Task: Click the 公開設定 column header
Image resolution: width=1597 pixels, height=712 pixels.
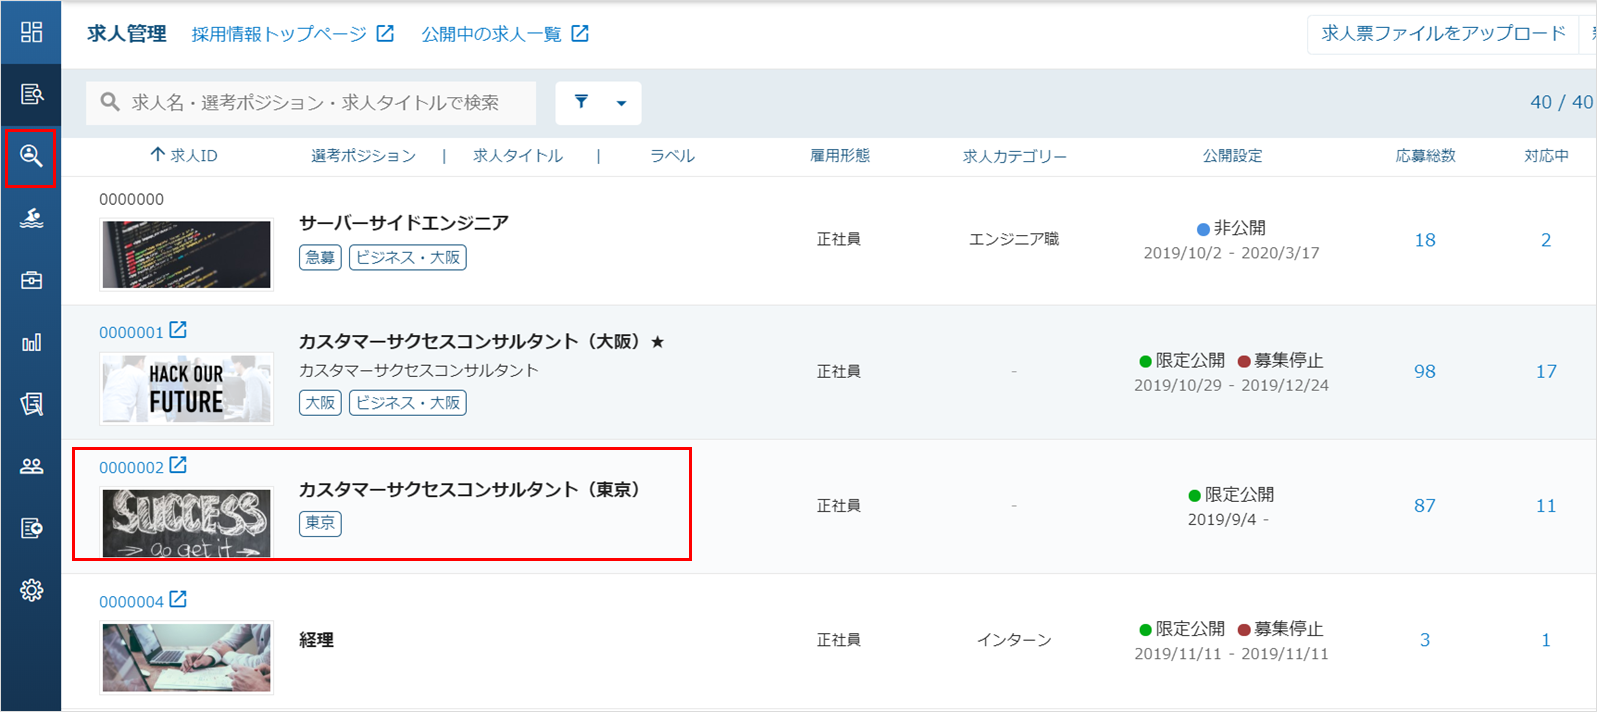Action: pyautogui.click(x=1232, y=155)
